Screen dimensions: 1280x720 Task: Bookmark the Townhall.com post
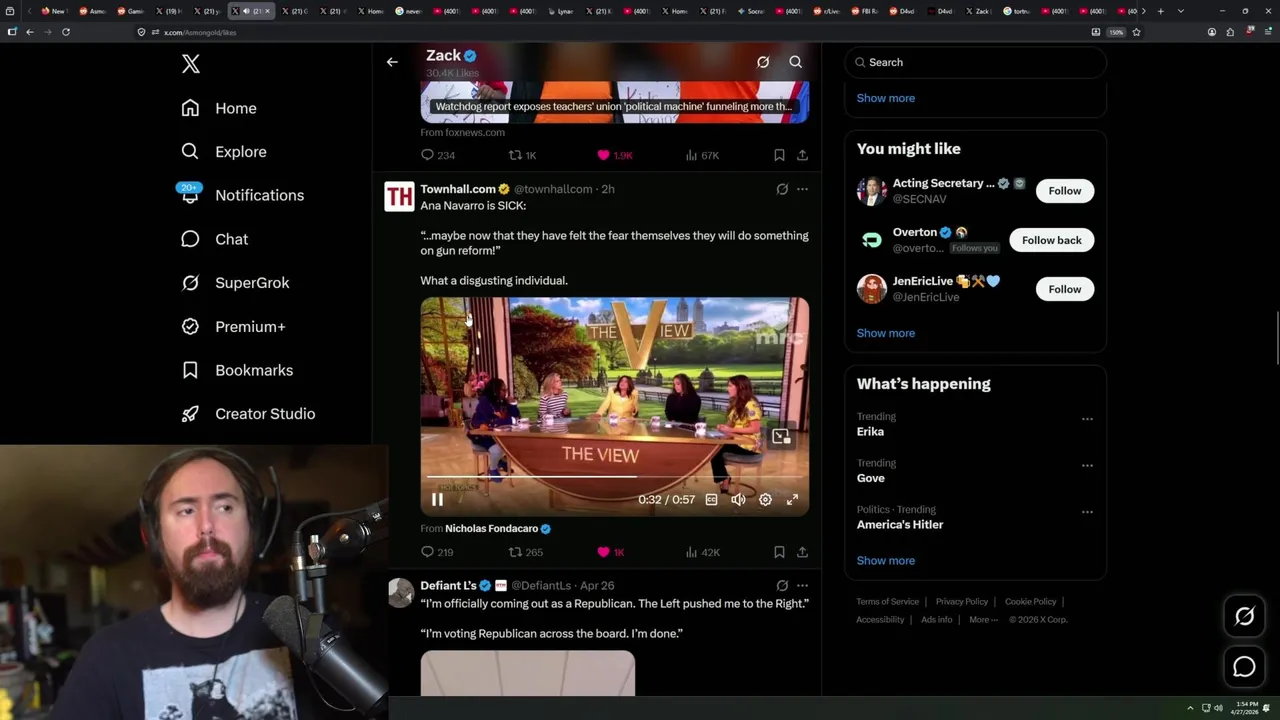click(x=779, y=552)
